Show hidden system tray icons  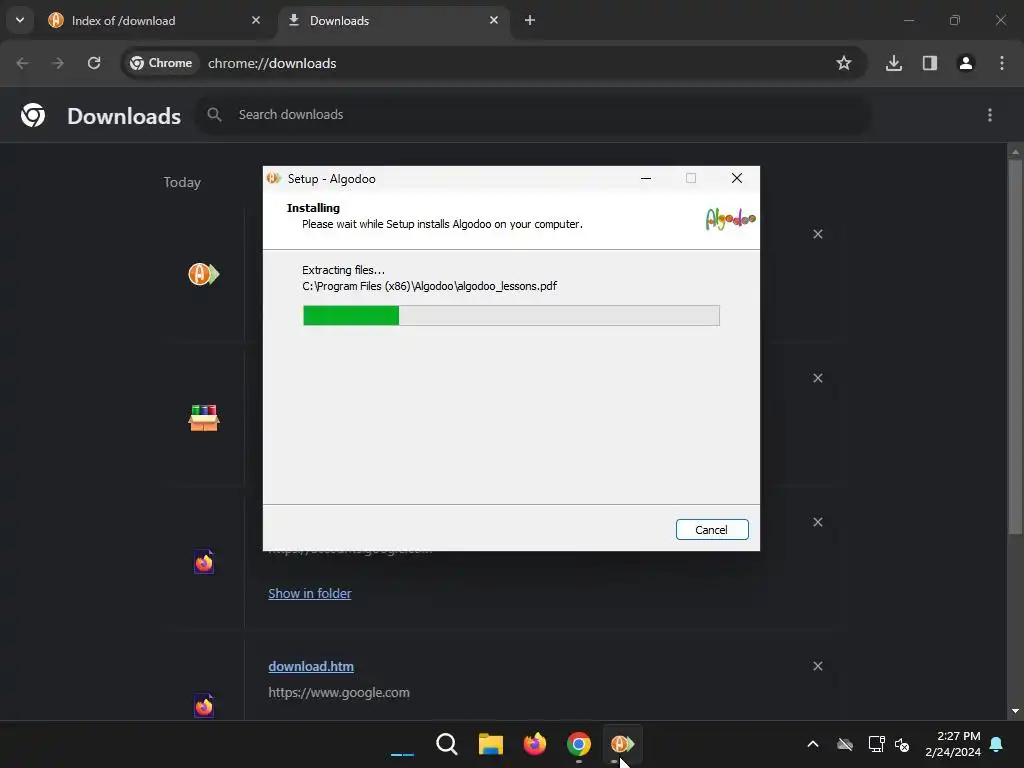pyautogui.click(x=813, y=744)
